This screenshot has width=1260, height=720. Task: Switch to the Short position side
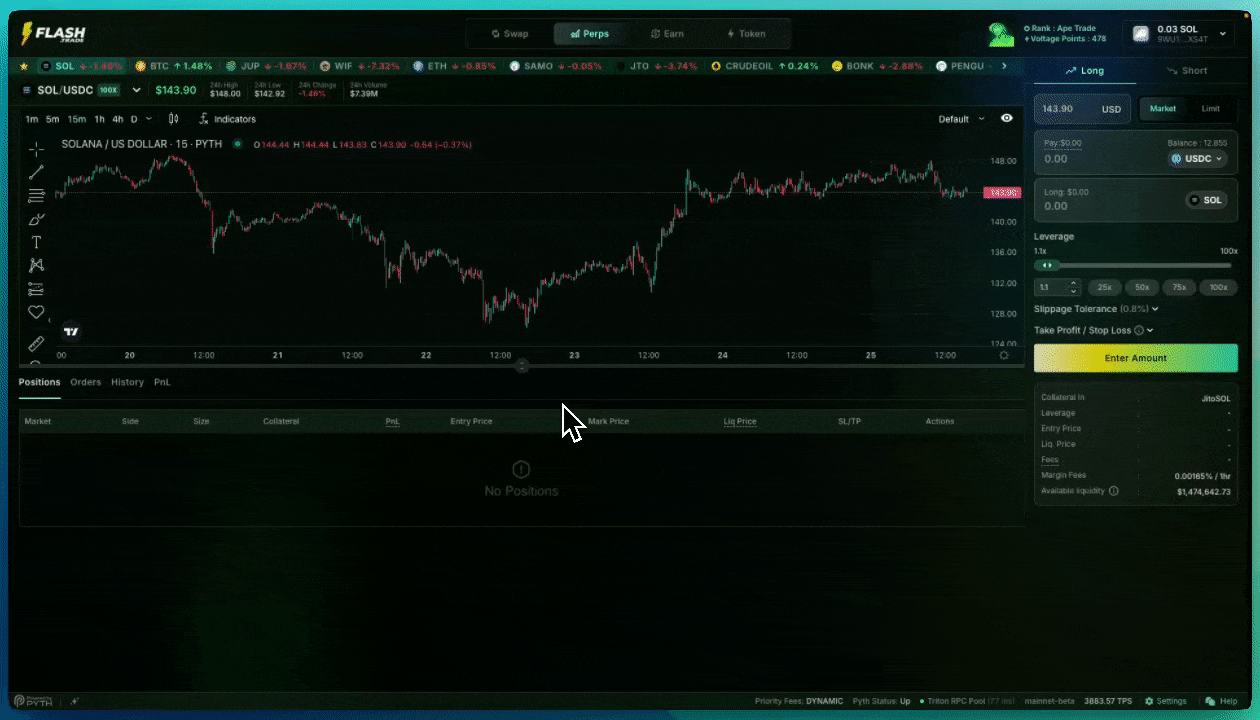pos(1186,71)
